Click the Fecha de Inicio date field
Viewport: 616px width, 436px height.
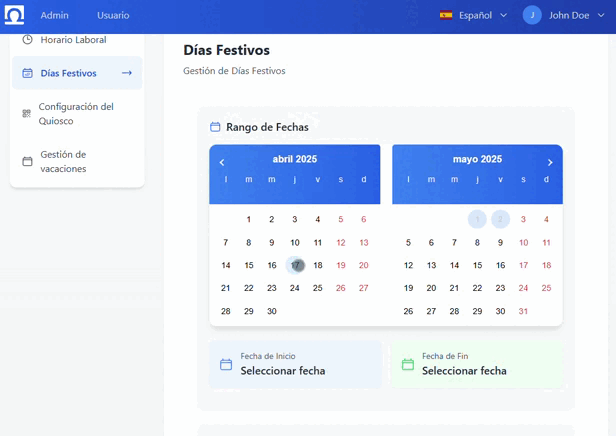coord(296,364)
